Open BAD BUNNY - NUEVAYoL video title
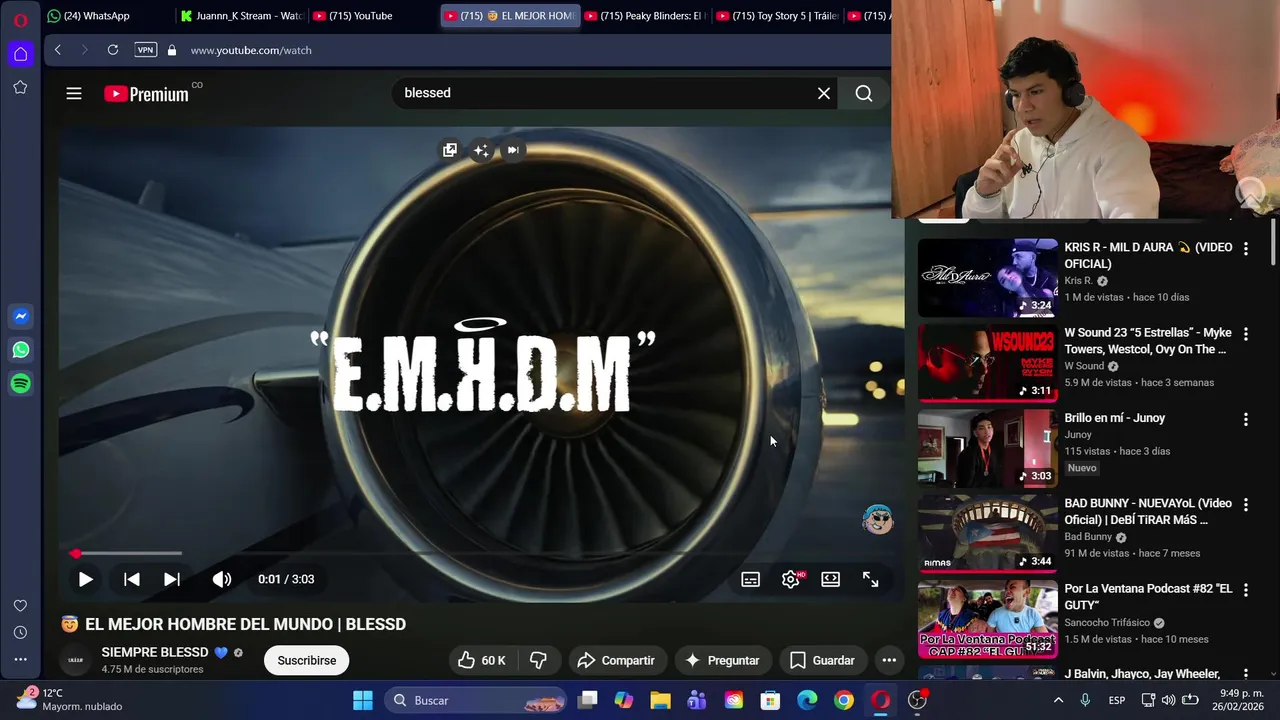Screen dimensions: 1280x720 click(1148, 512)
